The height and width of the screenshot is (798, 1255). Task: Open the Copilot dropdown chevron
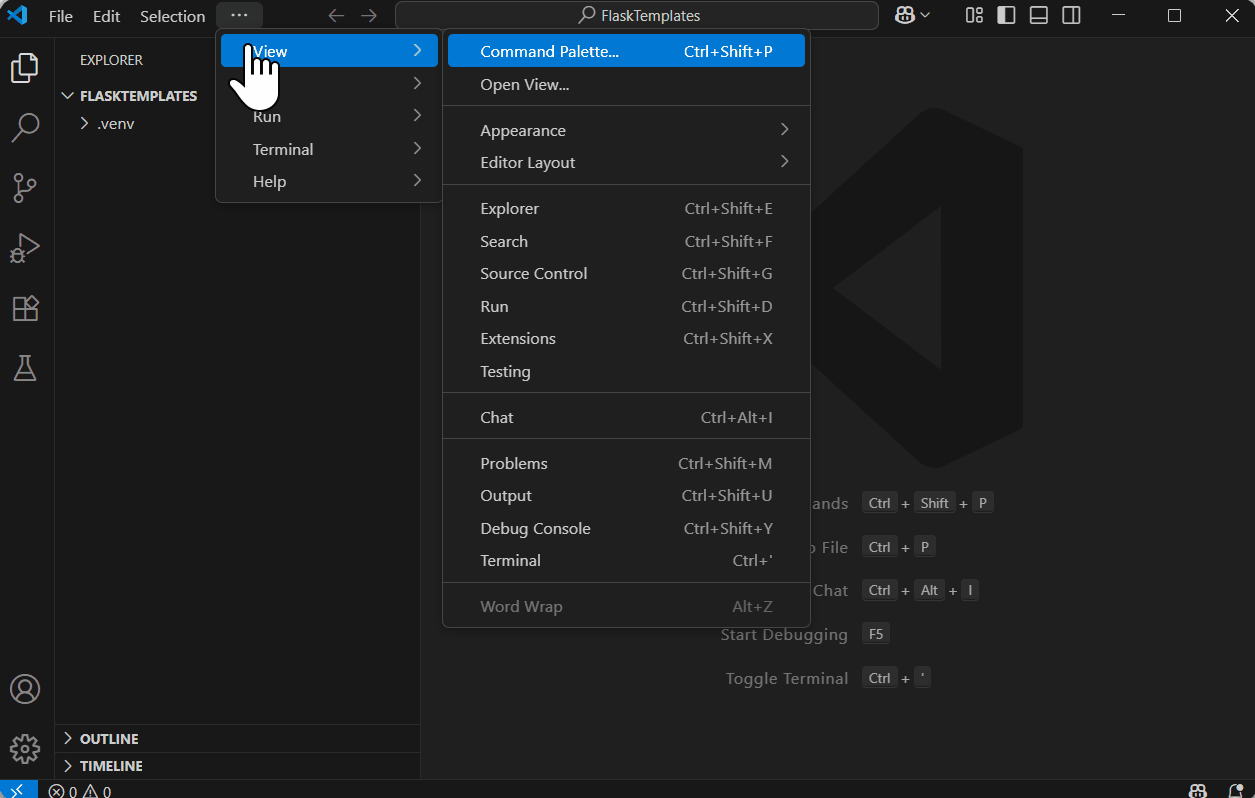(x=925, y=15)
